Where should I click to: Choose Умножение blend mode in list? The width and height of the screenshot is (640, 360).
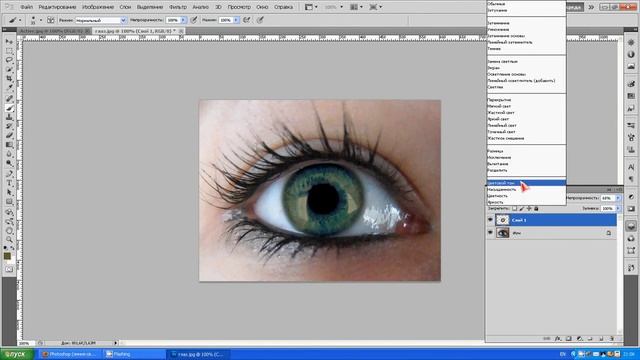(x=526, y=29)
